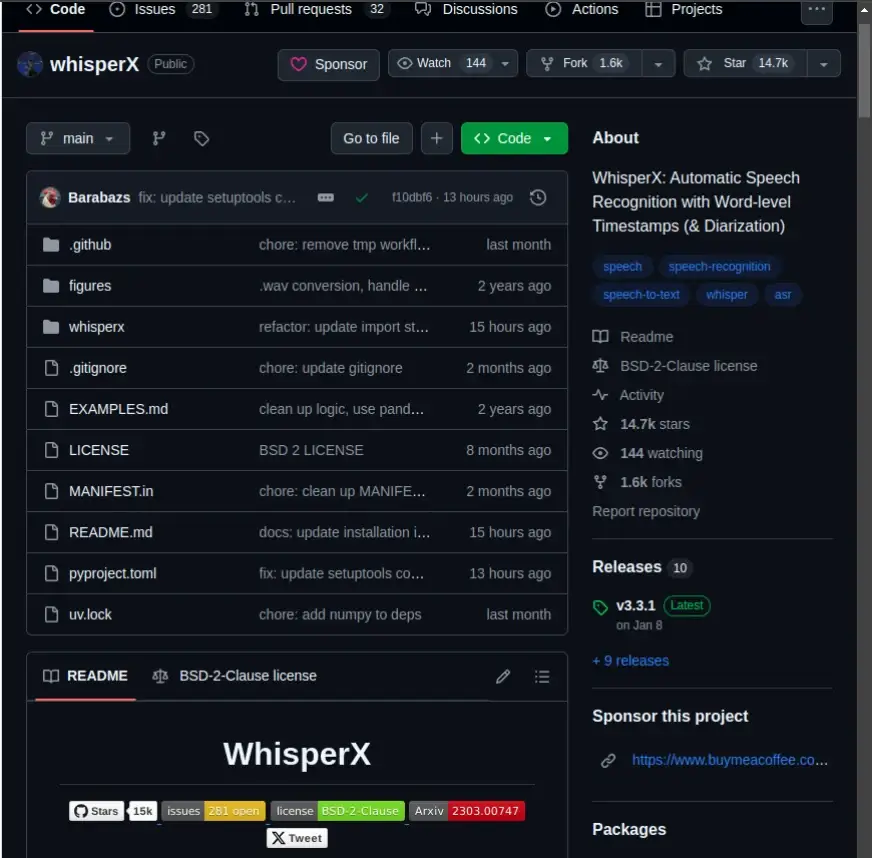The height and width of the screenshot is (858, 872).
Task: Open the main branch dropdown
Action: click(x=78, y=138)
